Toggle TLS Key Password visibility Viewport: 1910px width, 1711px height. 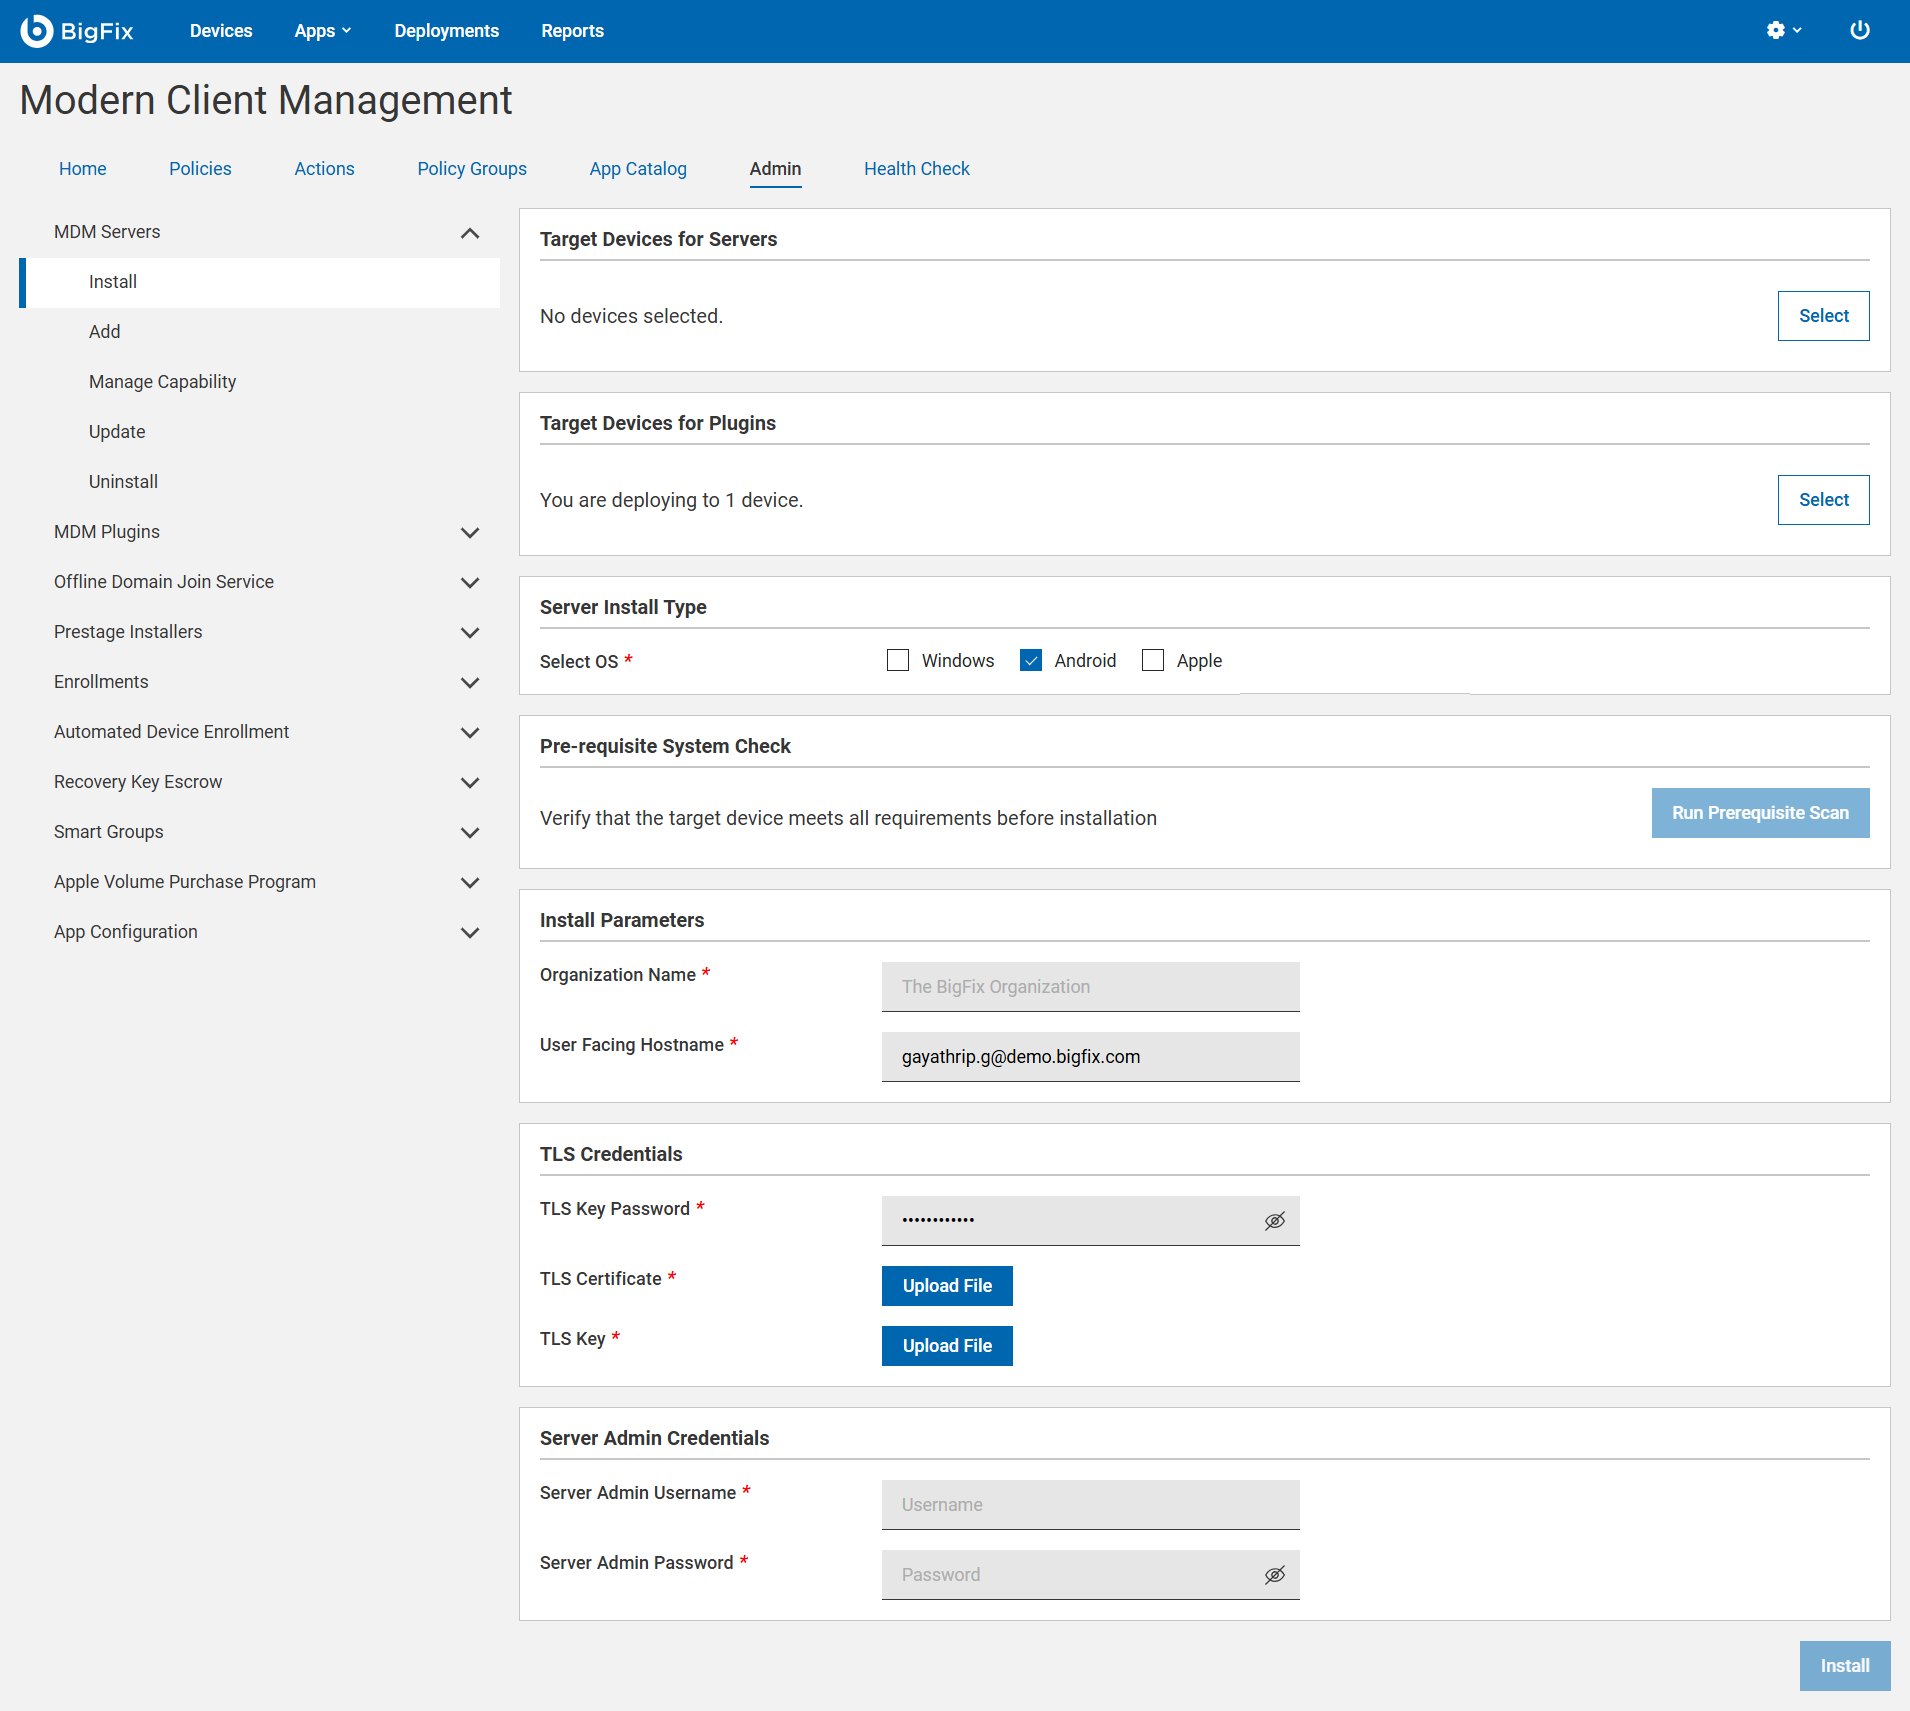(x=1275, y=1220)
